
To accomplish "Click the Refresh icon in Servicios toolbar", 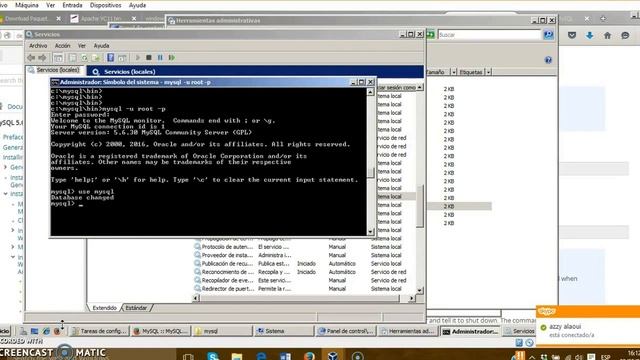I will pyautogui.click(x=84, y=58).
